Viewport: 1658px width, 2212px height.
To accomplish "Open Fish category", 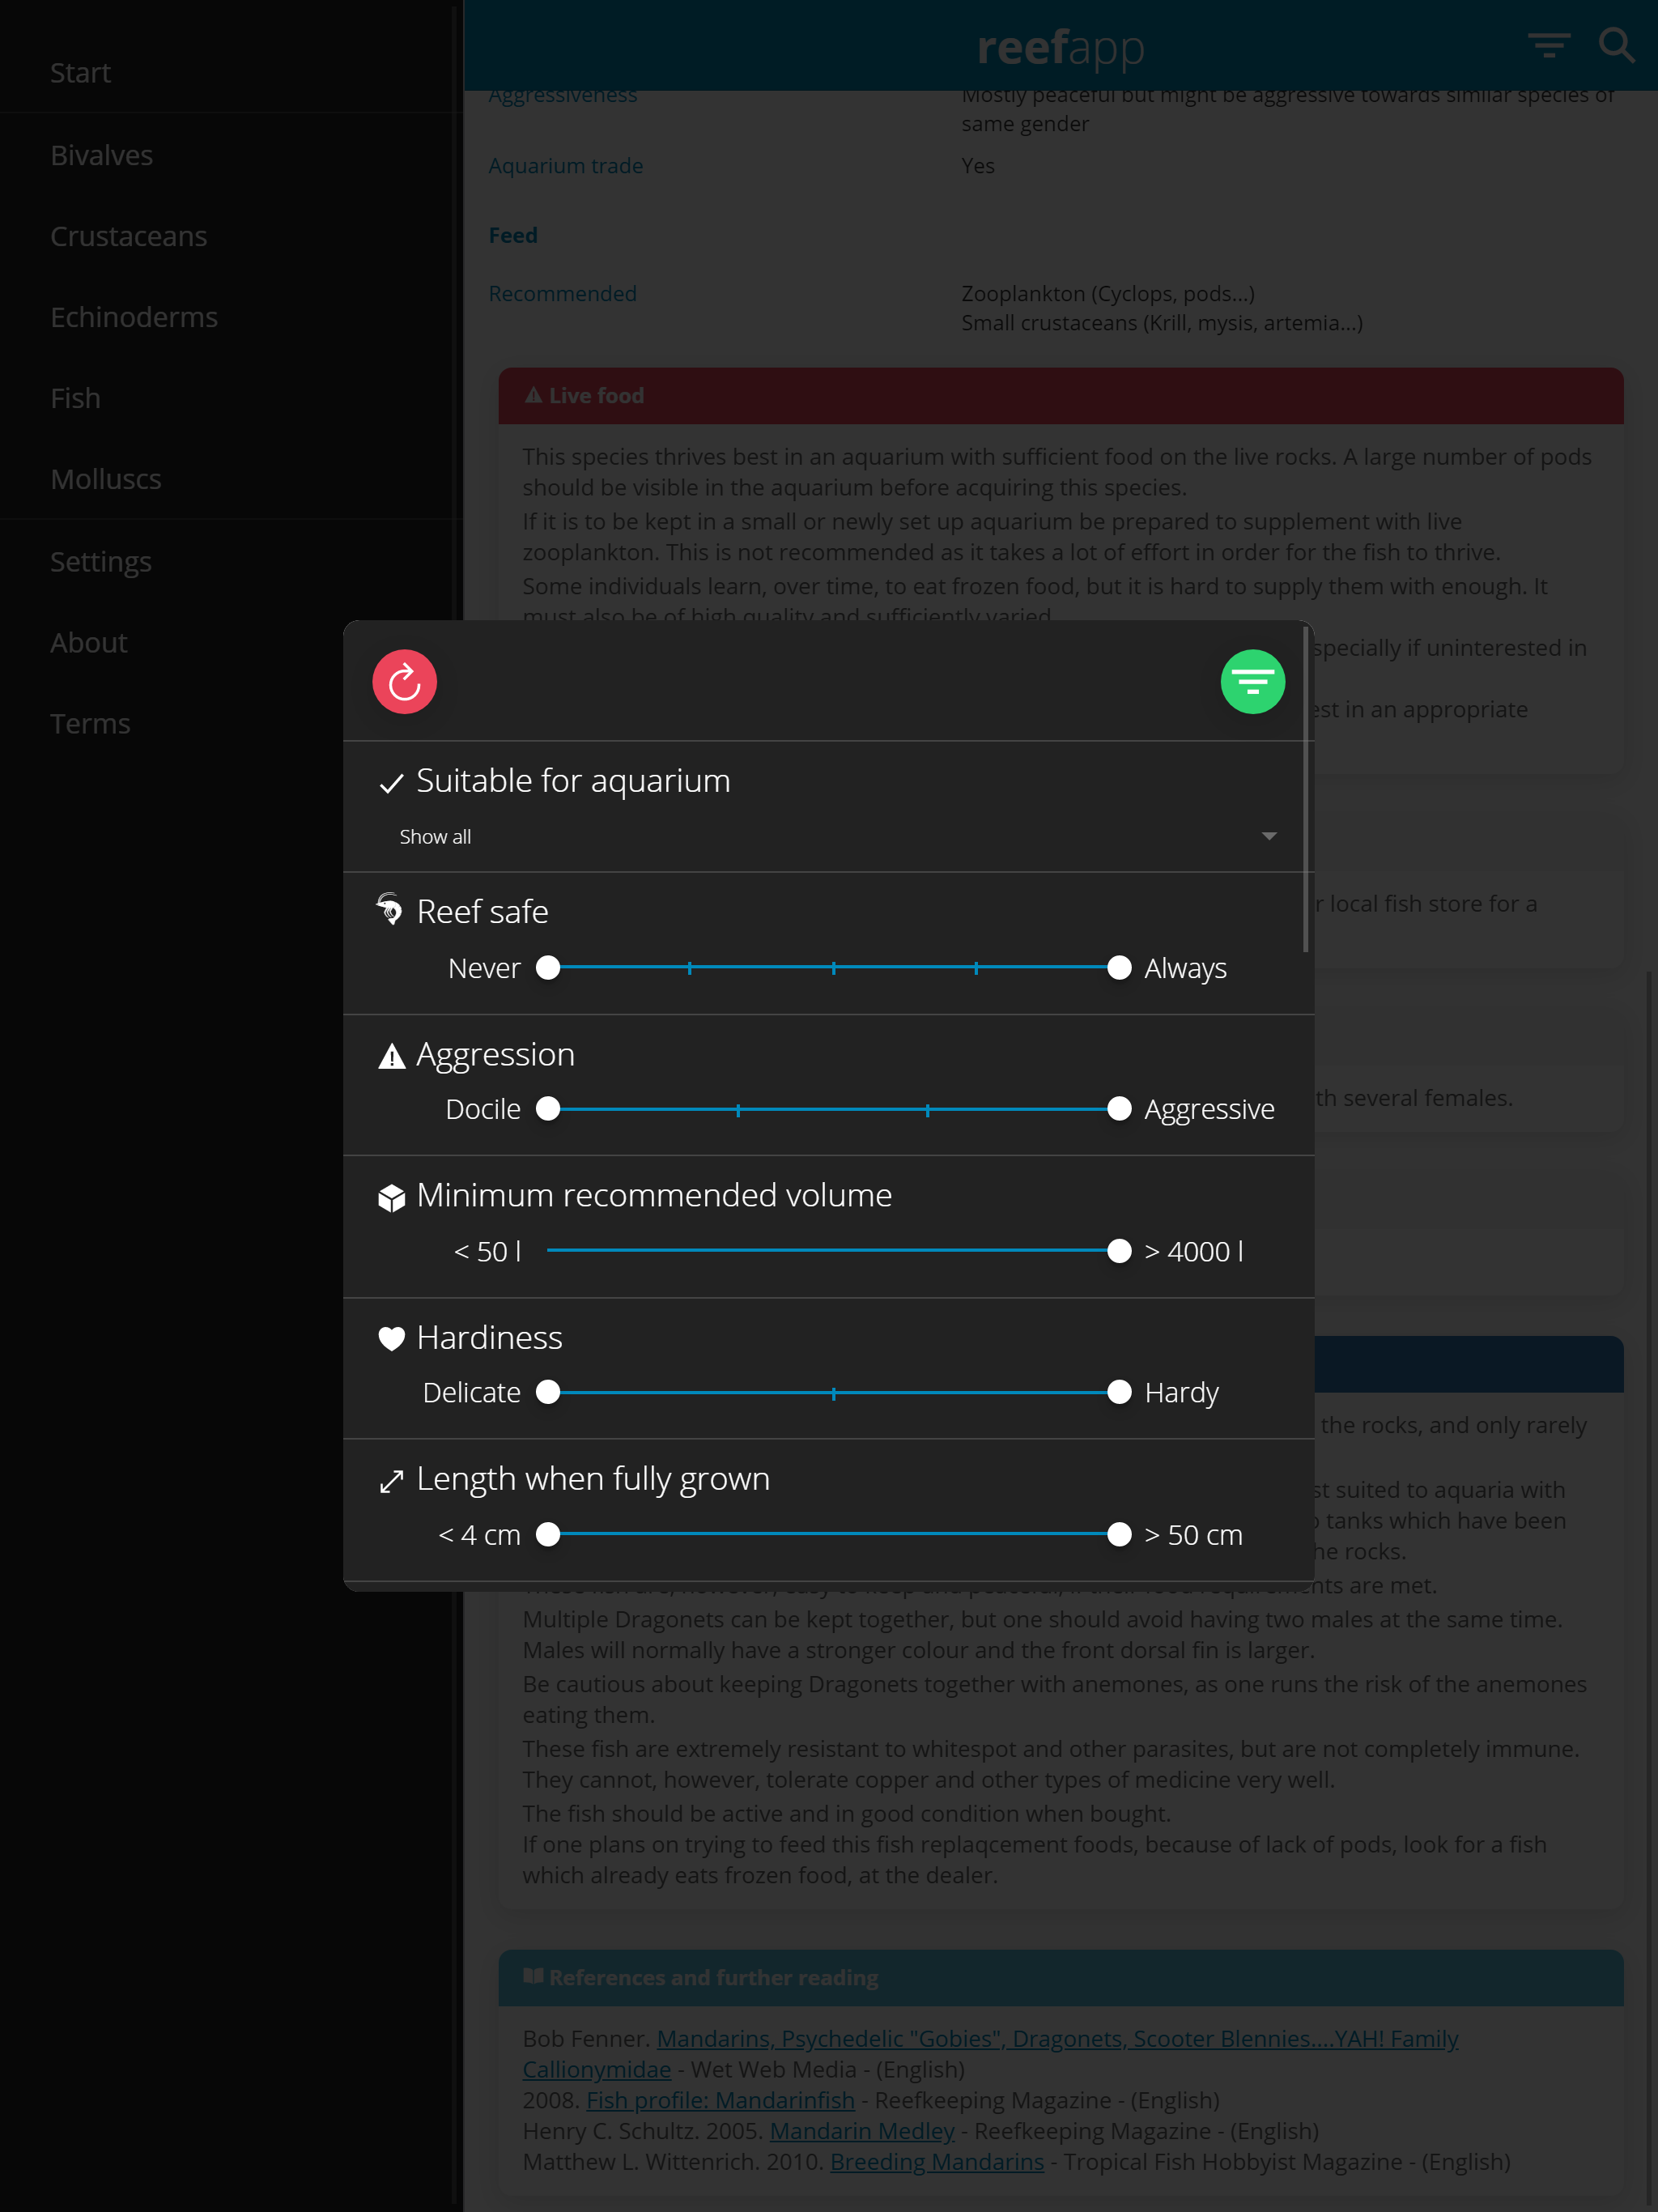I will pos(229,398).
